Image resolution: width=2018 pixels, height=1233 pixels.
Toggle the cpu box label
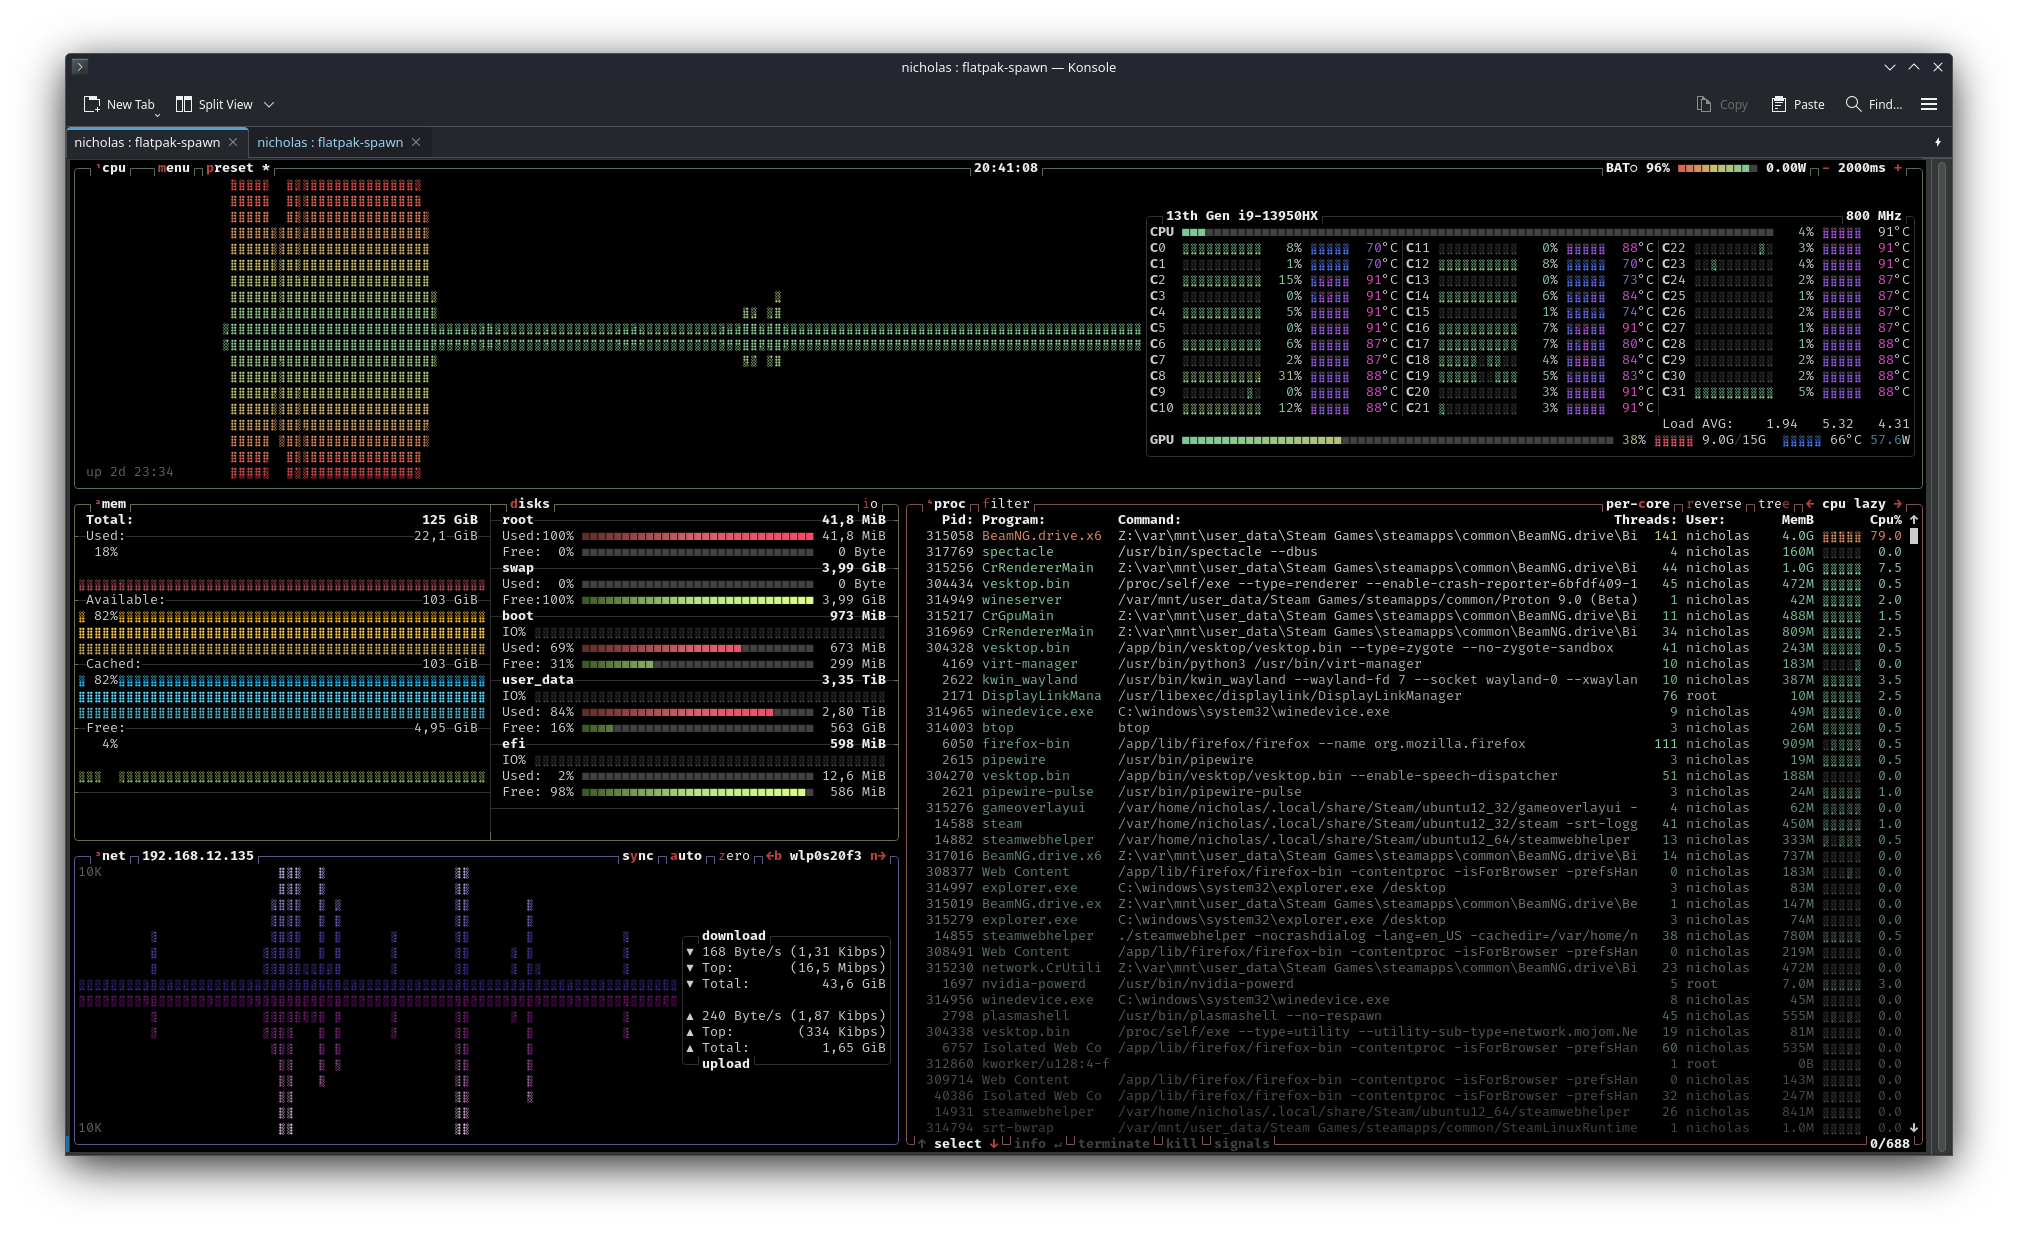111,168
